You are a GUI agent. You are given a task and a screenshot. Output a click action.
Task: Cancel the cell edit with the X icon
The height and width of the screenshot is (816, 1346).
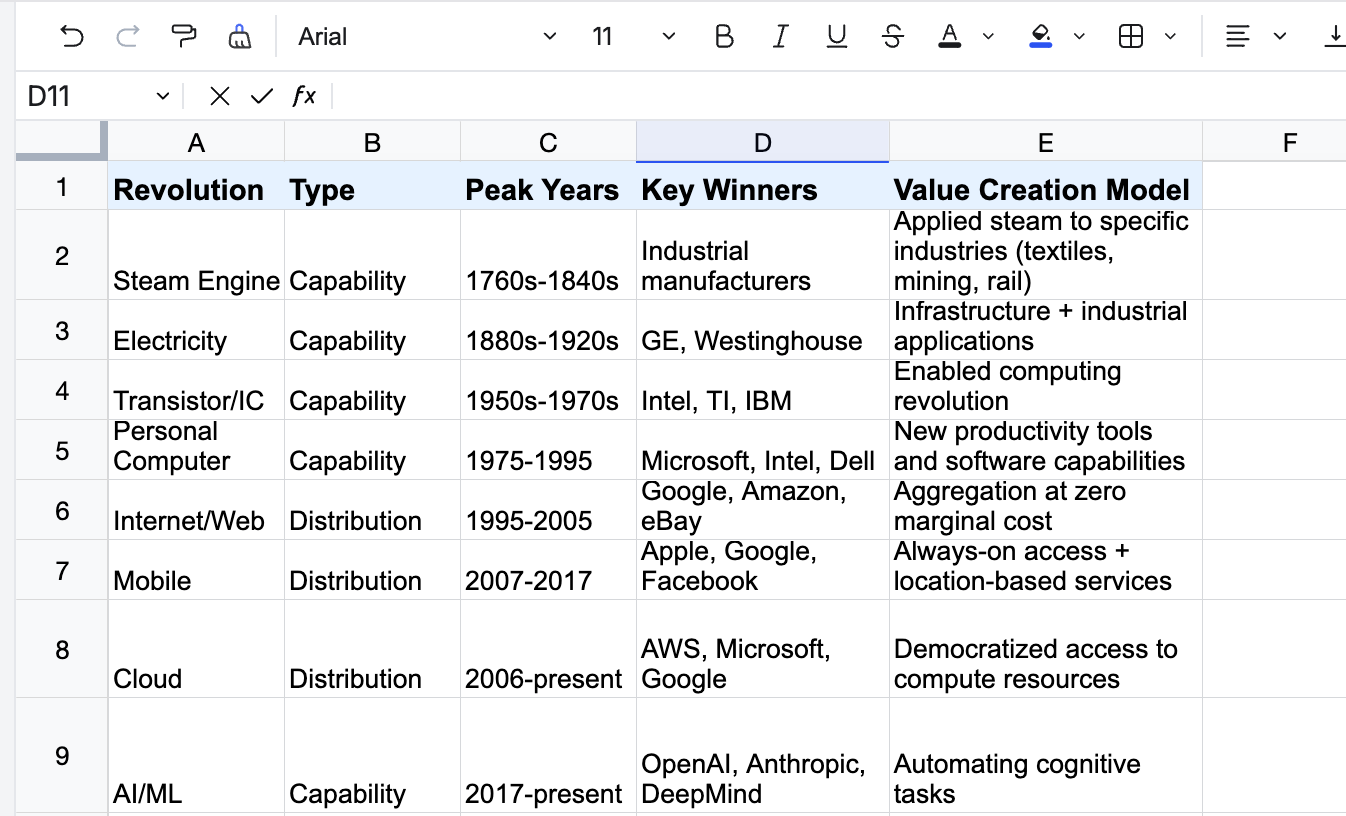pyautogui.click(x=220, y=96)
